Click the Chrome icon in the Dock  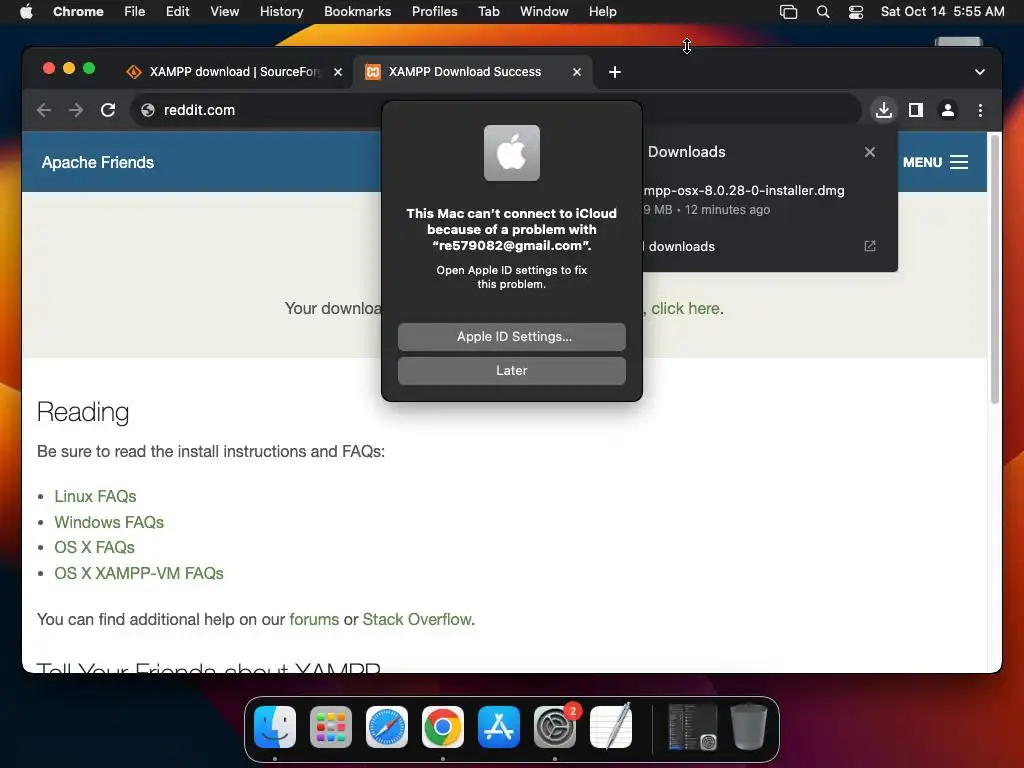[443, 727]
